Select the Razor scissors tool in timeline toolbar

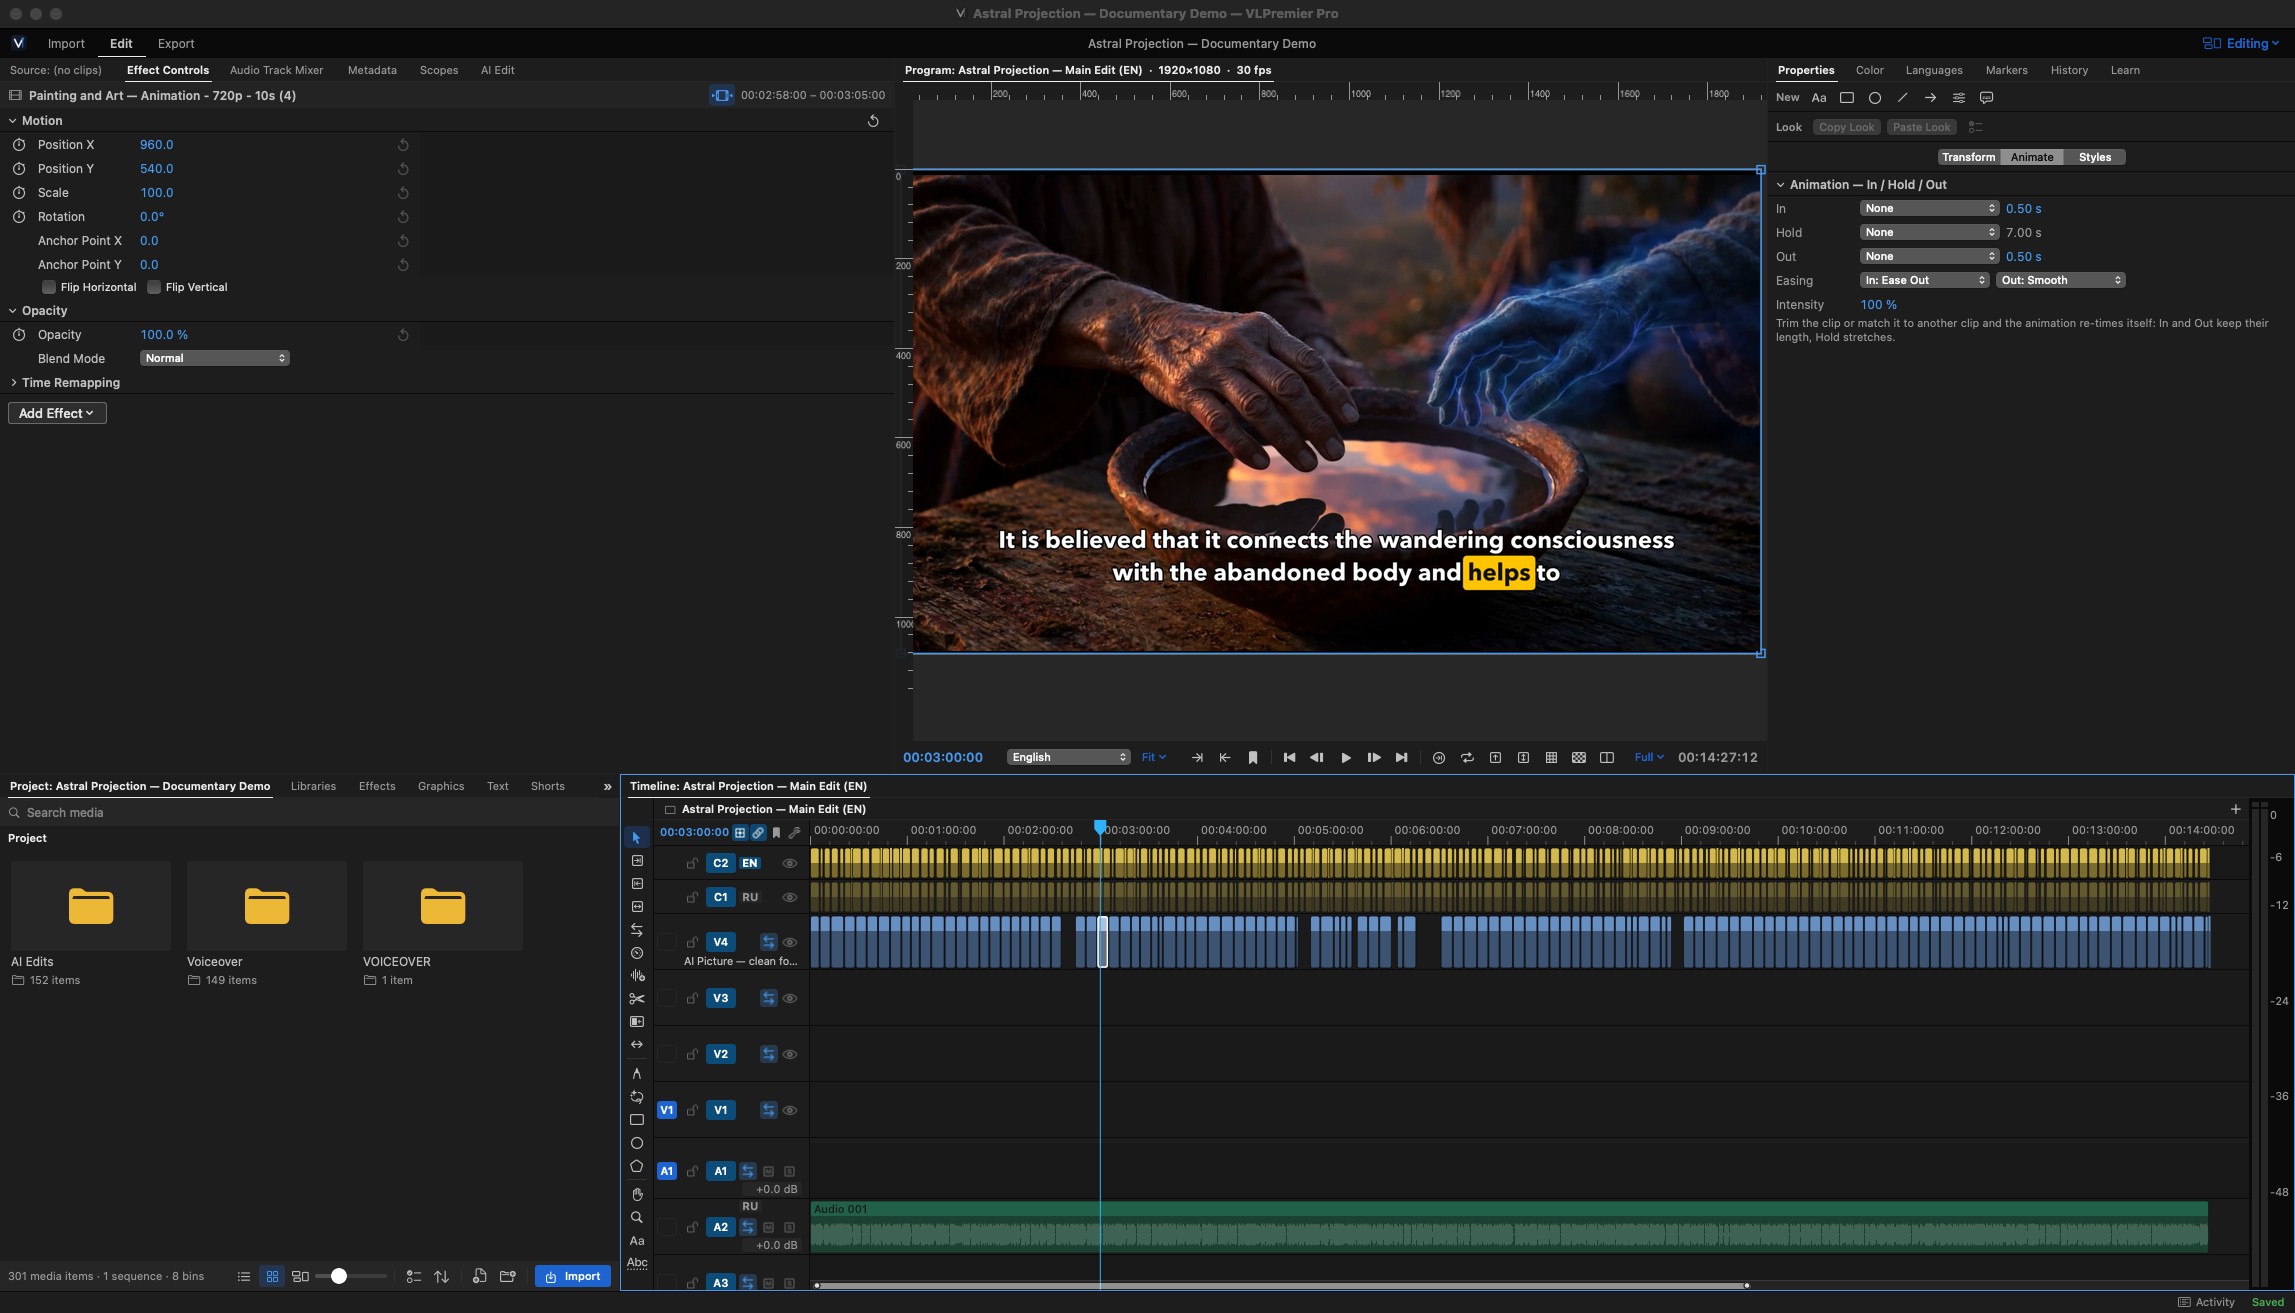[x=637, y=998]
